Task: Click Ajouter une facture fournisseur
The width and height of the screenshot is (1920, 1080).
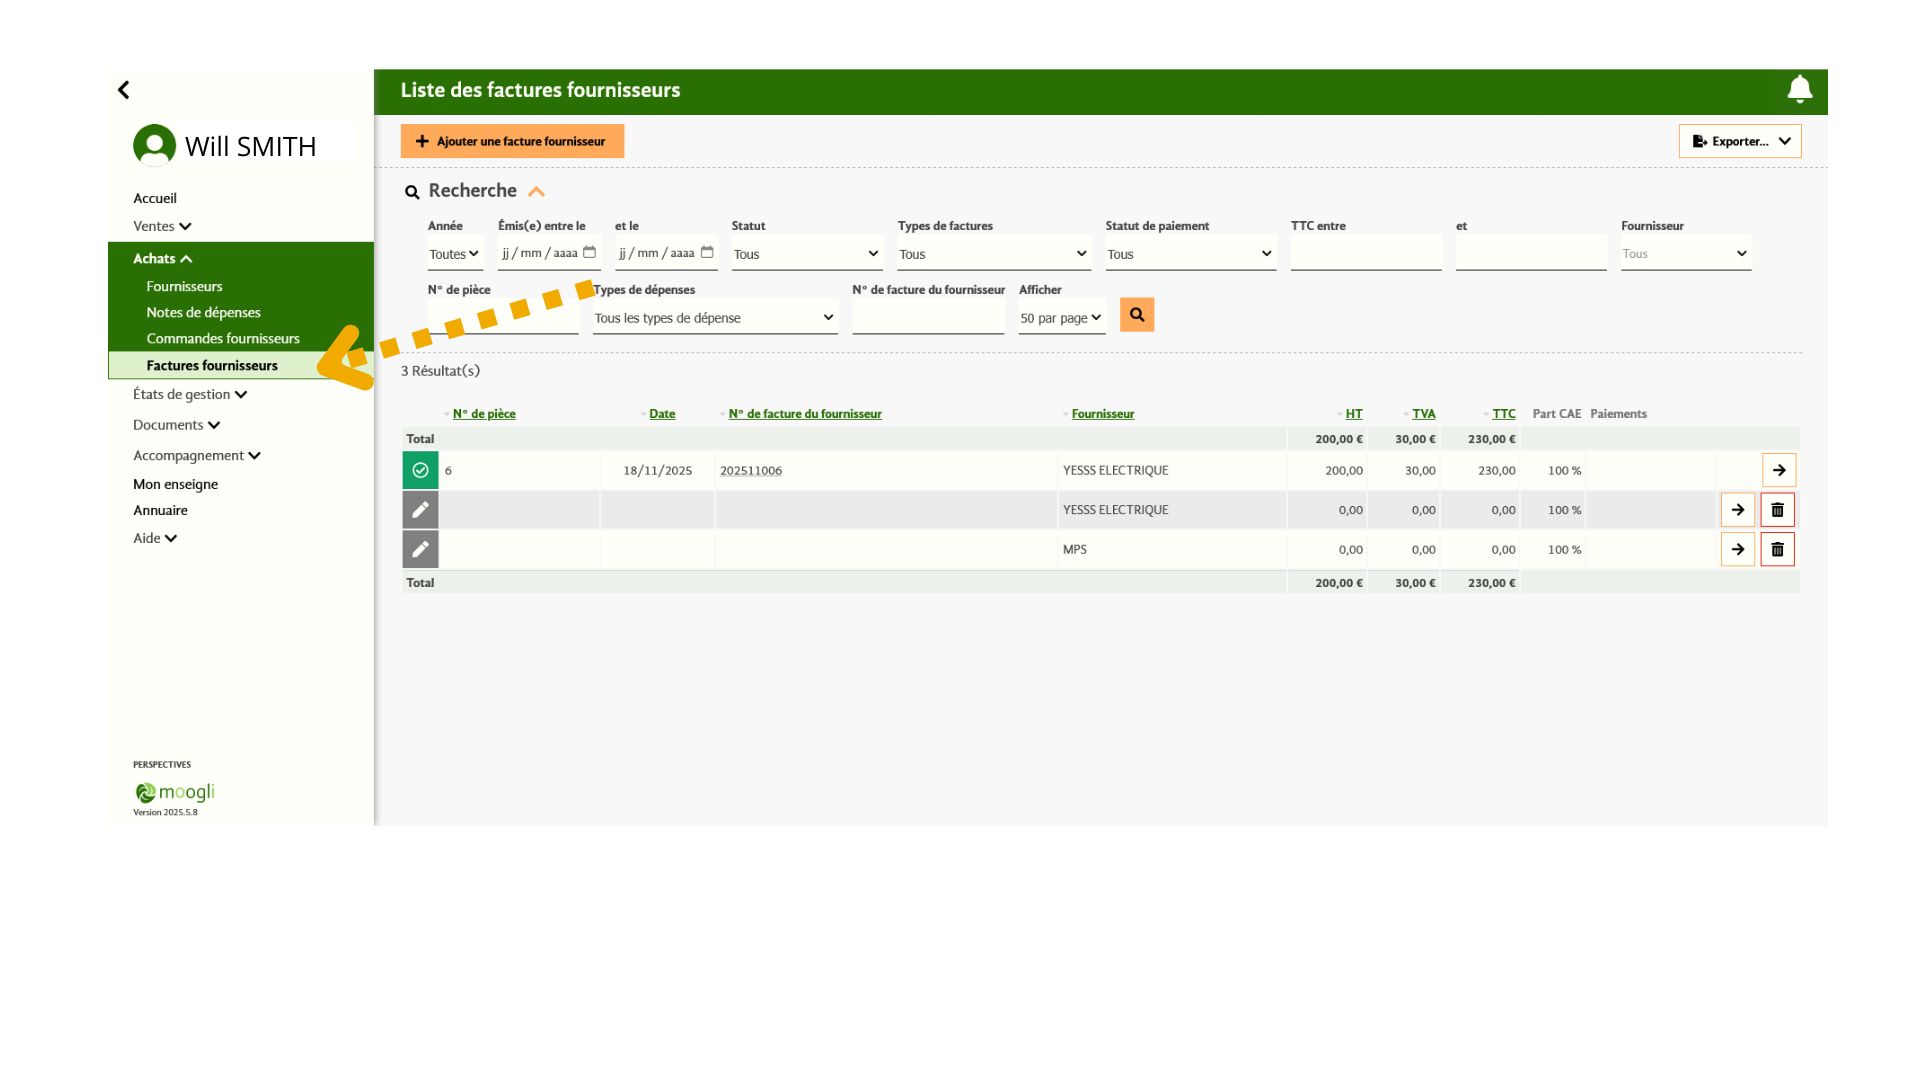Action: pos(512,141)
